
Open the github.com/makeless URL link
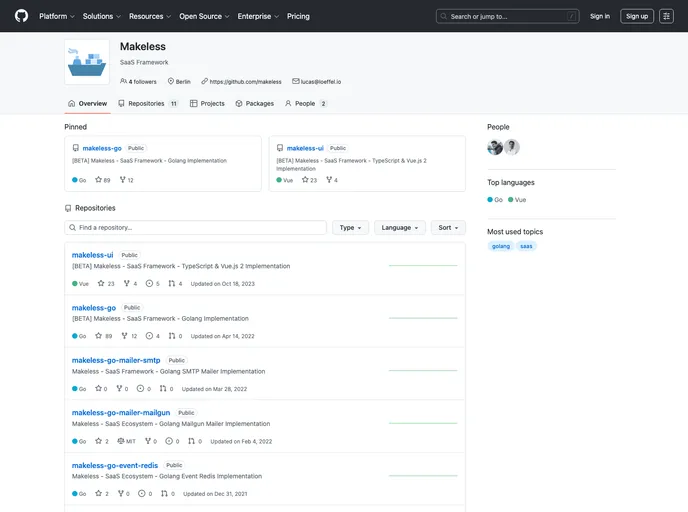click(245, 82)
